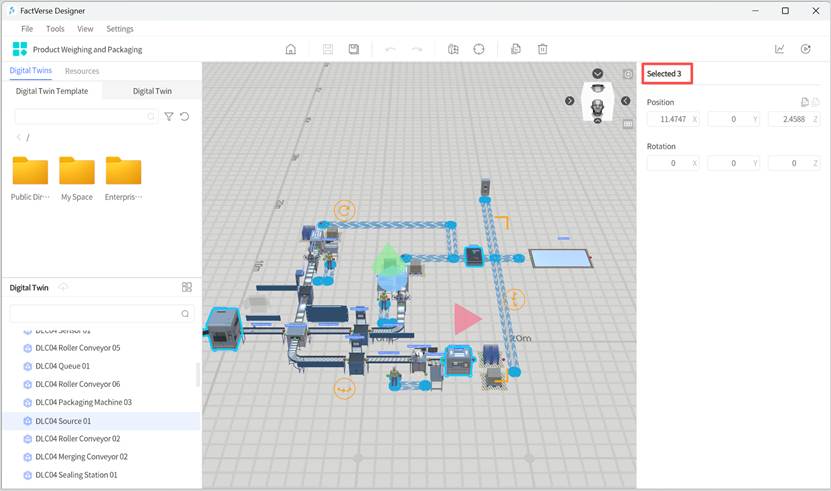Click the save scene icon

353,49
